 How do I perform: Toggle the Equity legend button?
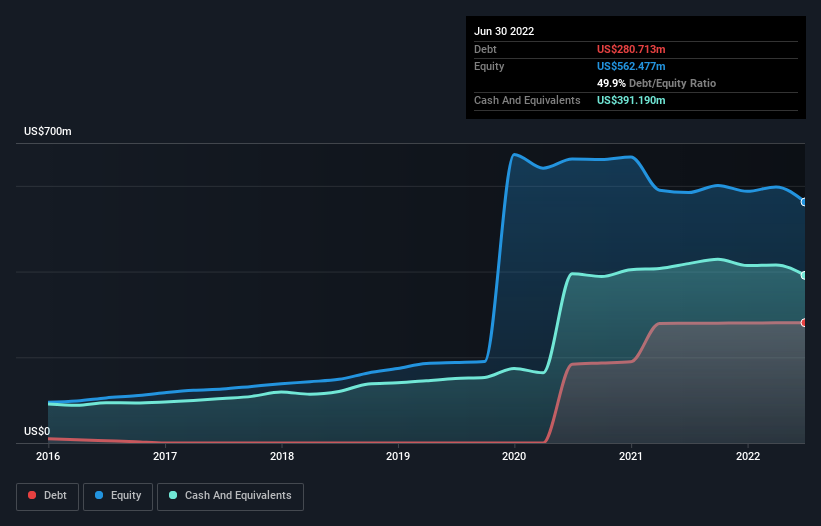pos(118,496)
